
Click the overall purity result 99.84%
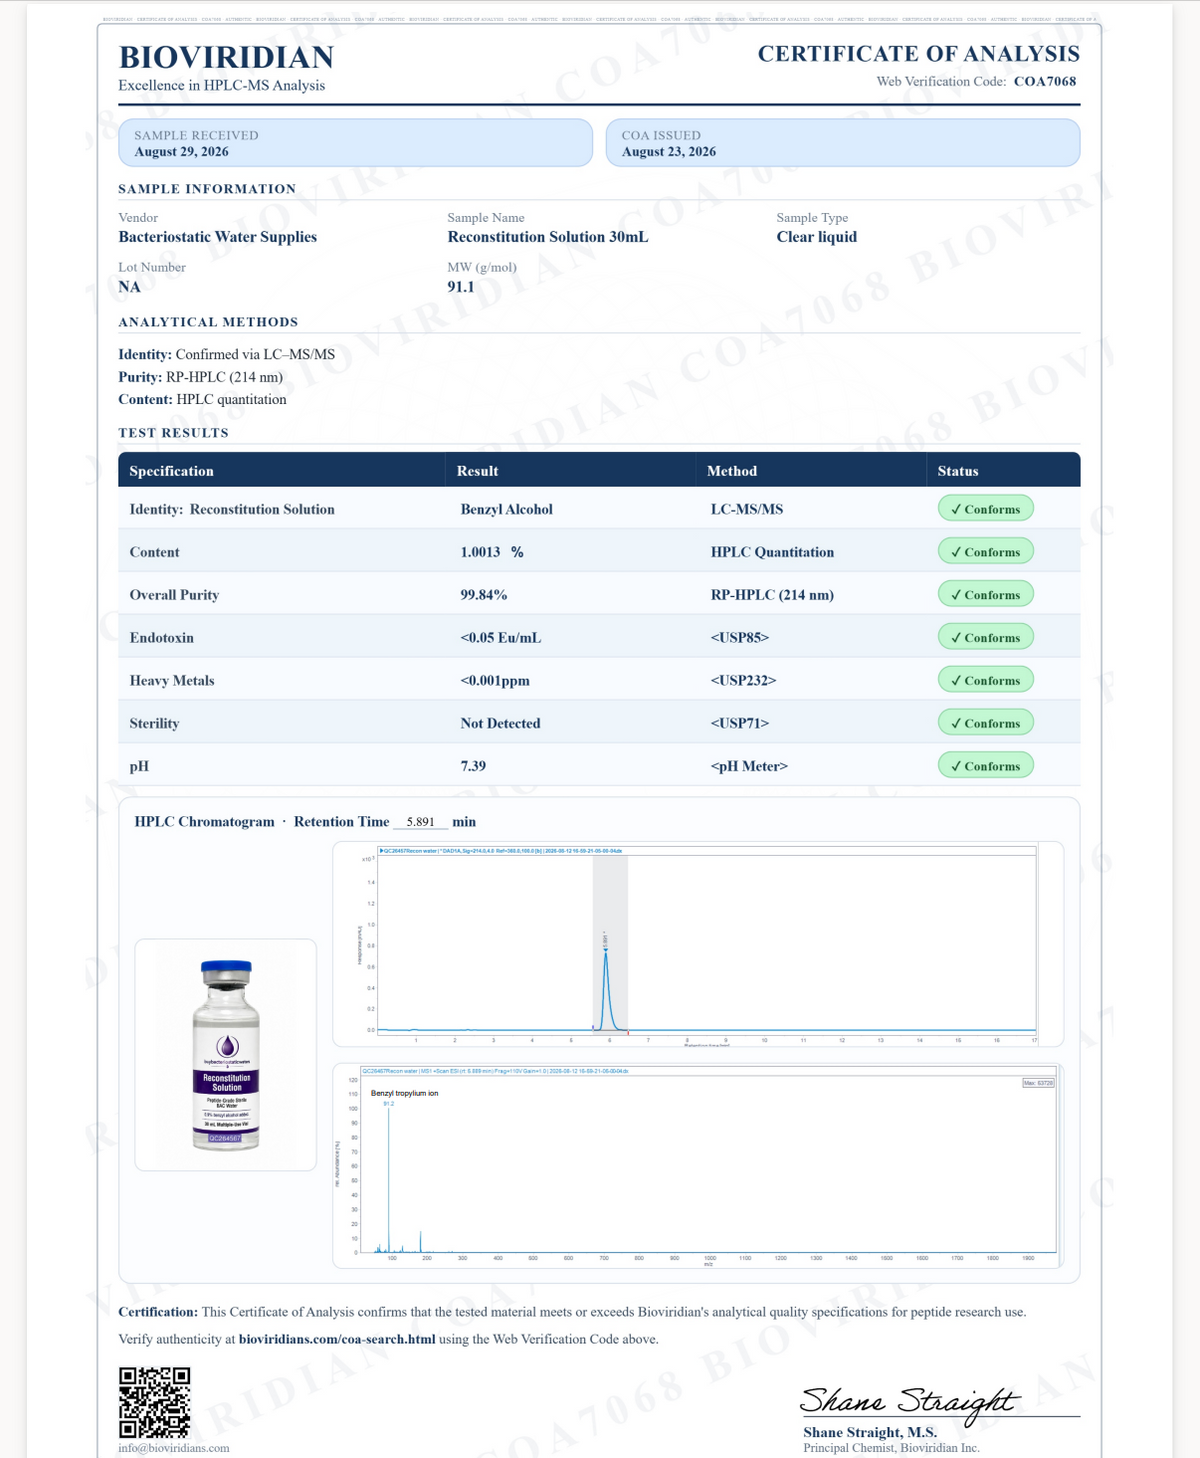(484, 595)
